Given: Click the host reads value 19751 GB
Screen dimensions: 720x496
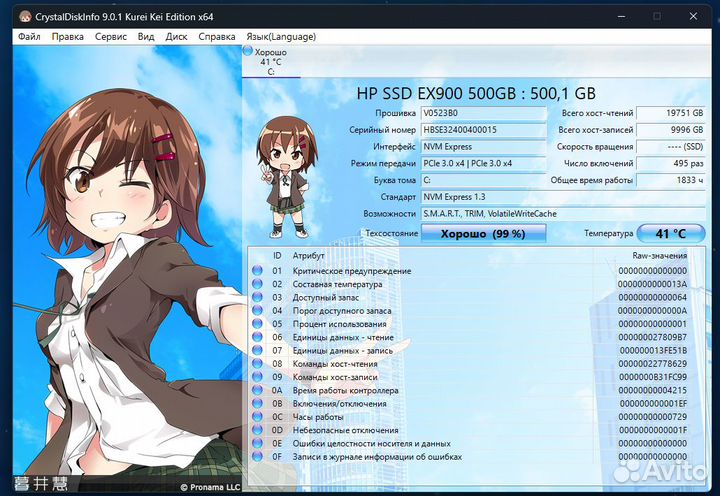Looking at the screenshot, I should [671, 113].
